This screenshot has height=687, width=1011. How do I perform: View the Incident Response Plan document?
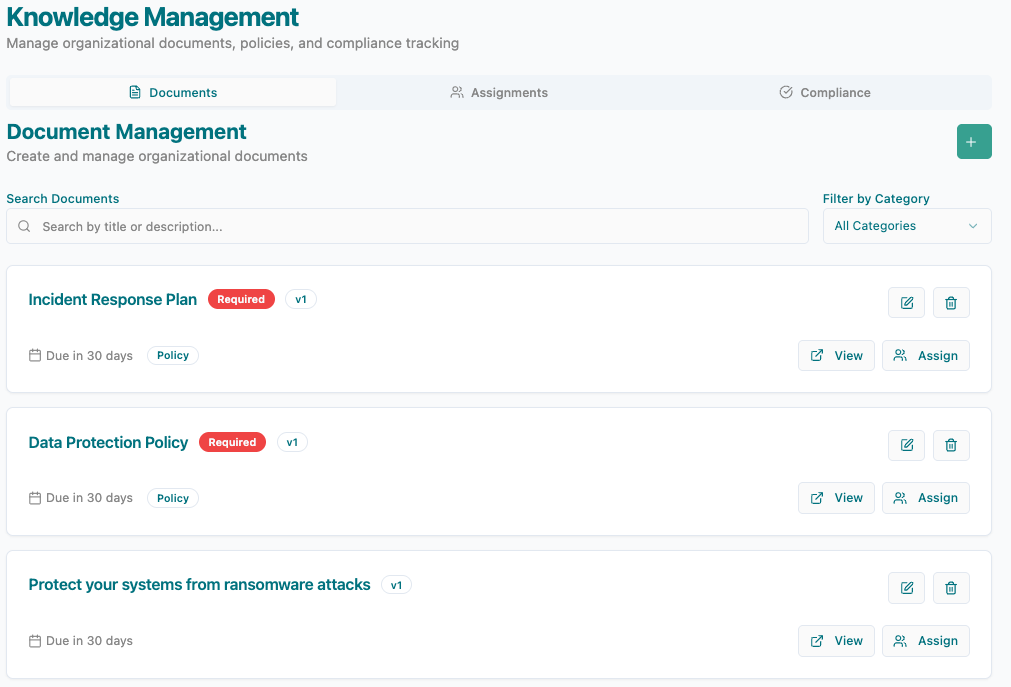836,355
